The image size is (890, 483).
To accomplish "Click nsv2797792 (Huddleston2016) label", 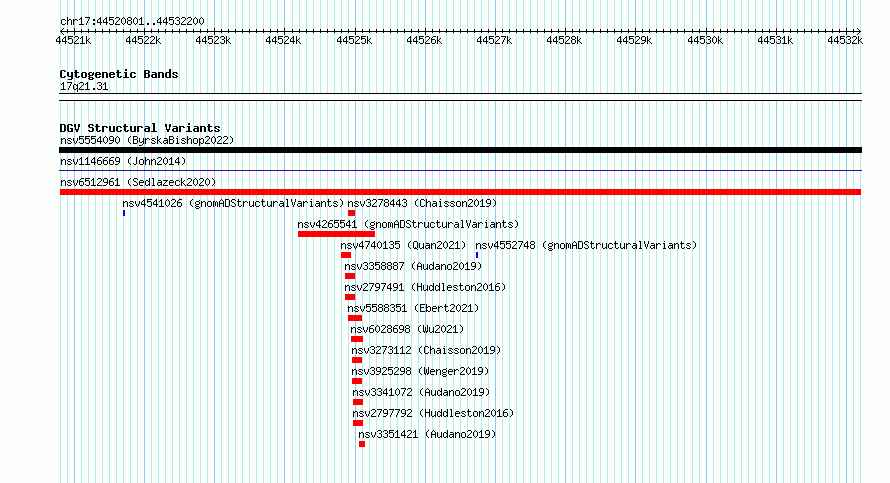I will click(x=433, y=413).
